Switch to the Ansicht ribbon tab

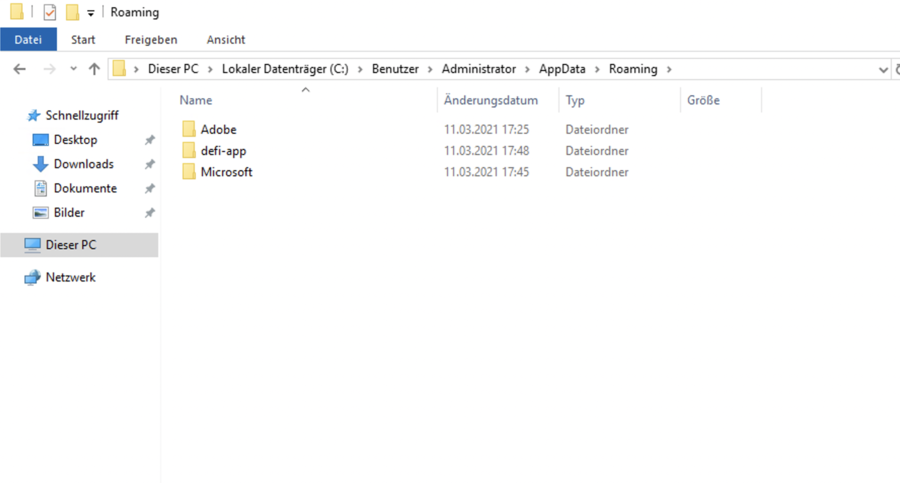[x=226, y=39]
